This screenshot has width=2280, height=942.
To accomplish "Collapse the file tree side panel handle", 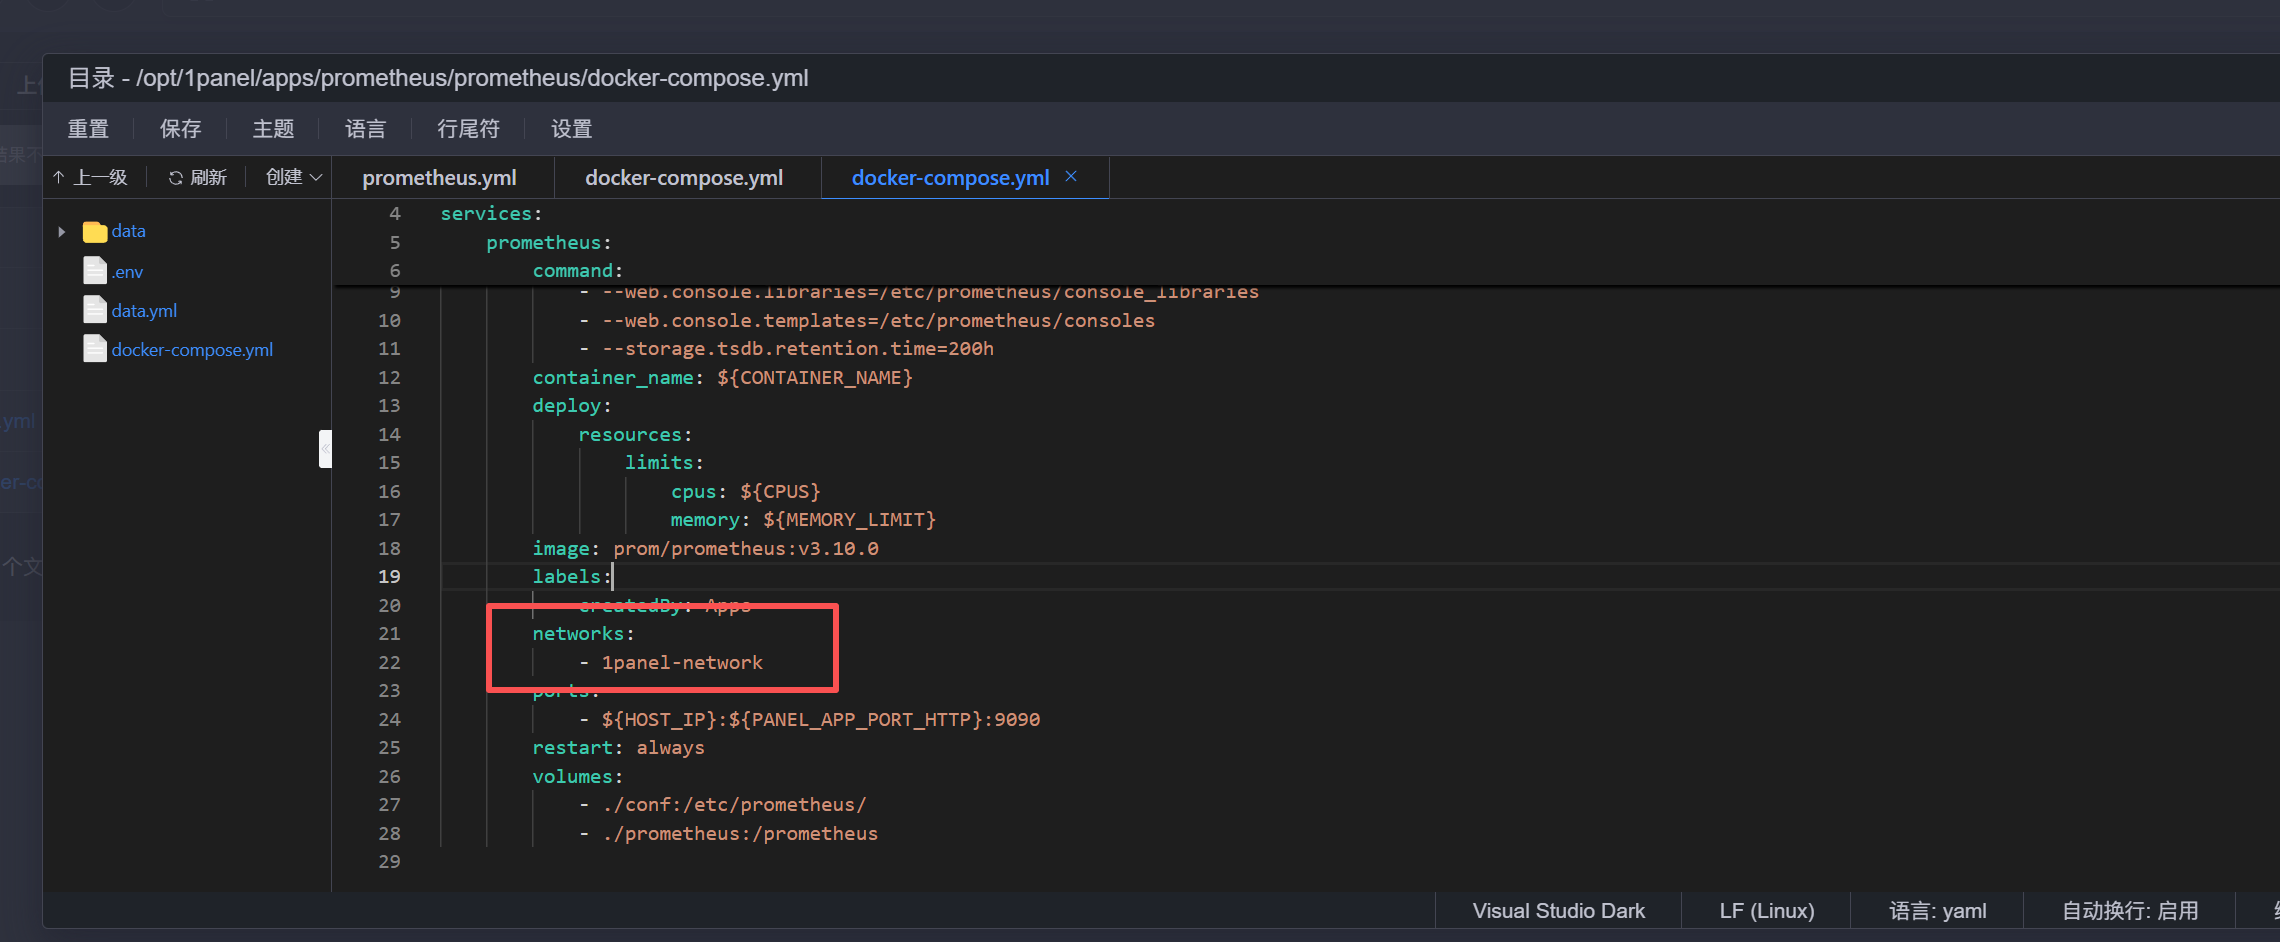I will click(x=325, y=449).
